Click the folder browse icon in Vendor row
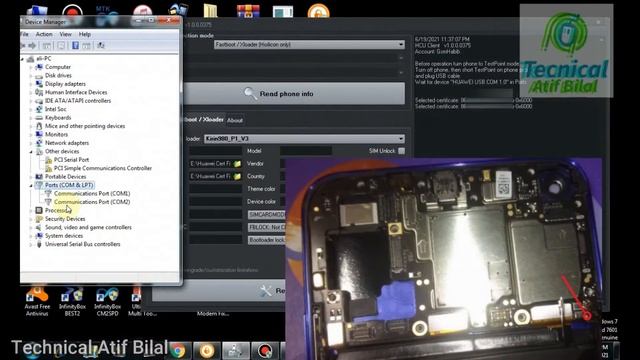640x360 pixels. [x=237, y=164]
